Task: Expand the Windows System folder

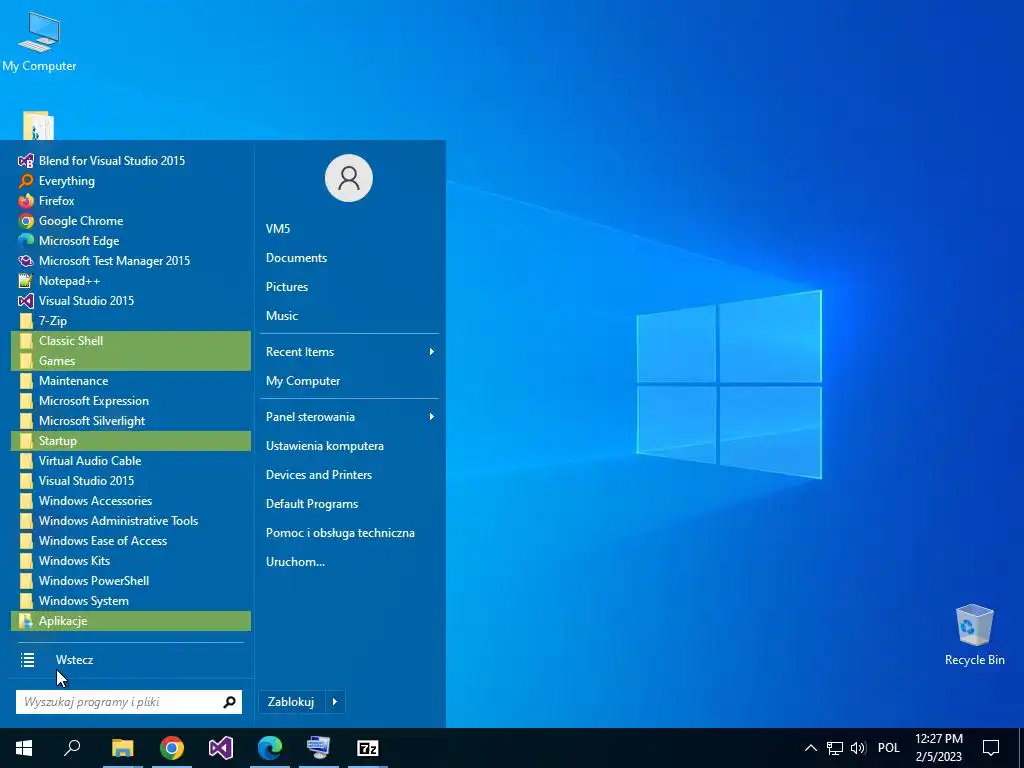Action: click(131, 601)
